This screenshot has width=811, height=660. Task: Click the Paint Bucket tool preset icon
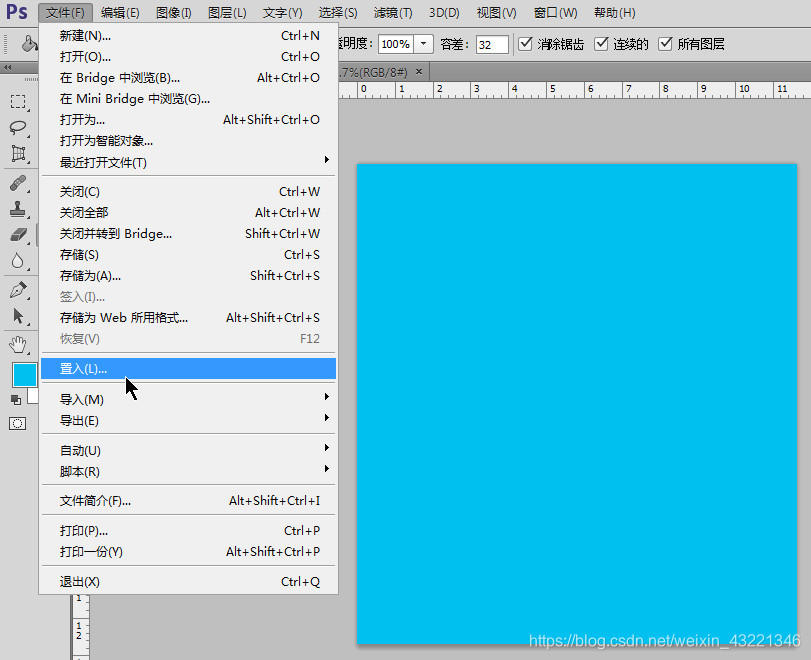[x=29, y=44]
